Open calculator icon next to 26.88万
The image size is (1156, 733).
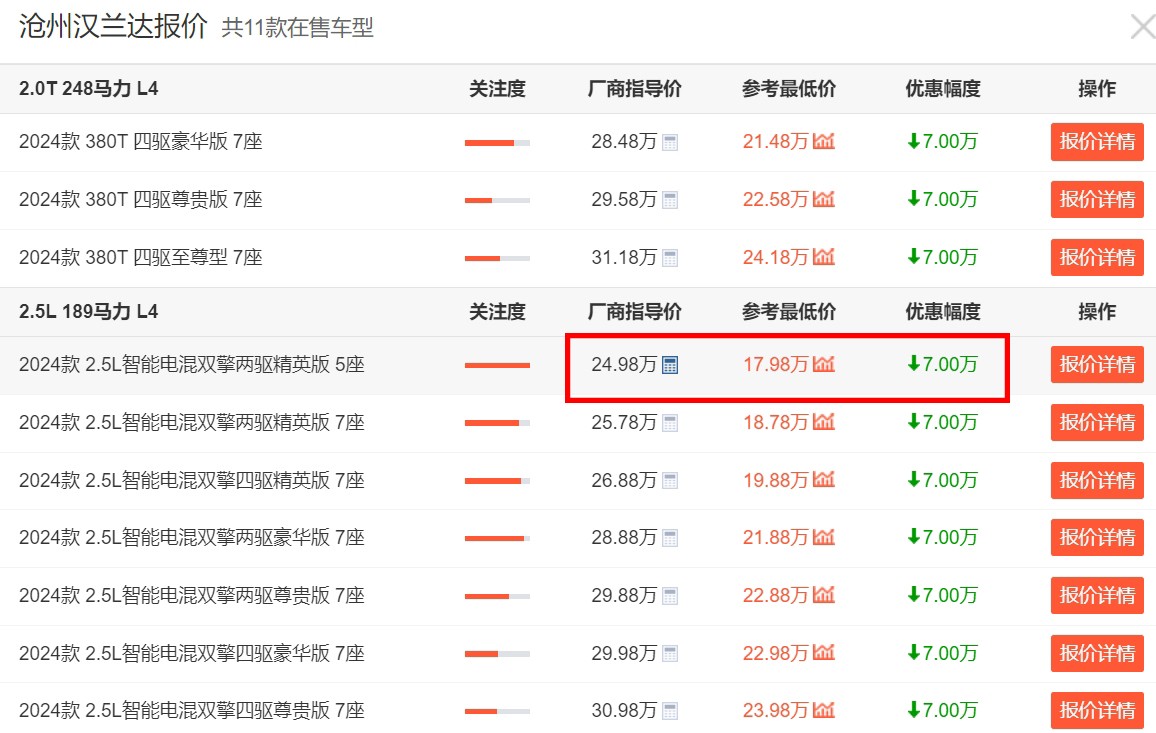[x=669, y=481]
